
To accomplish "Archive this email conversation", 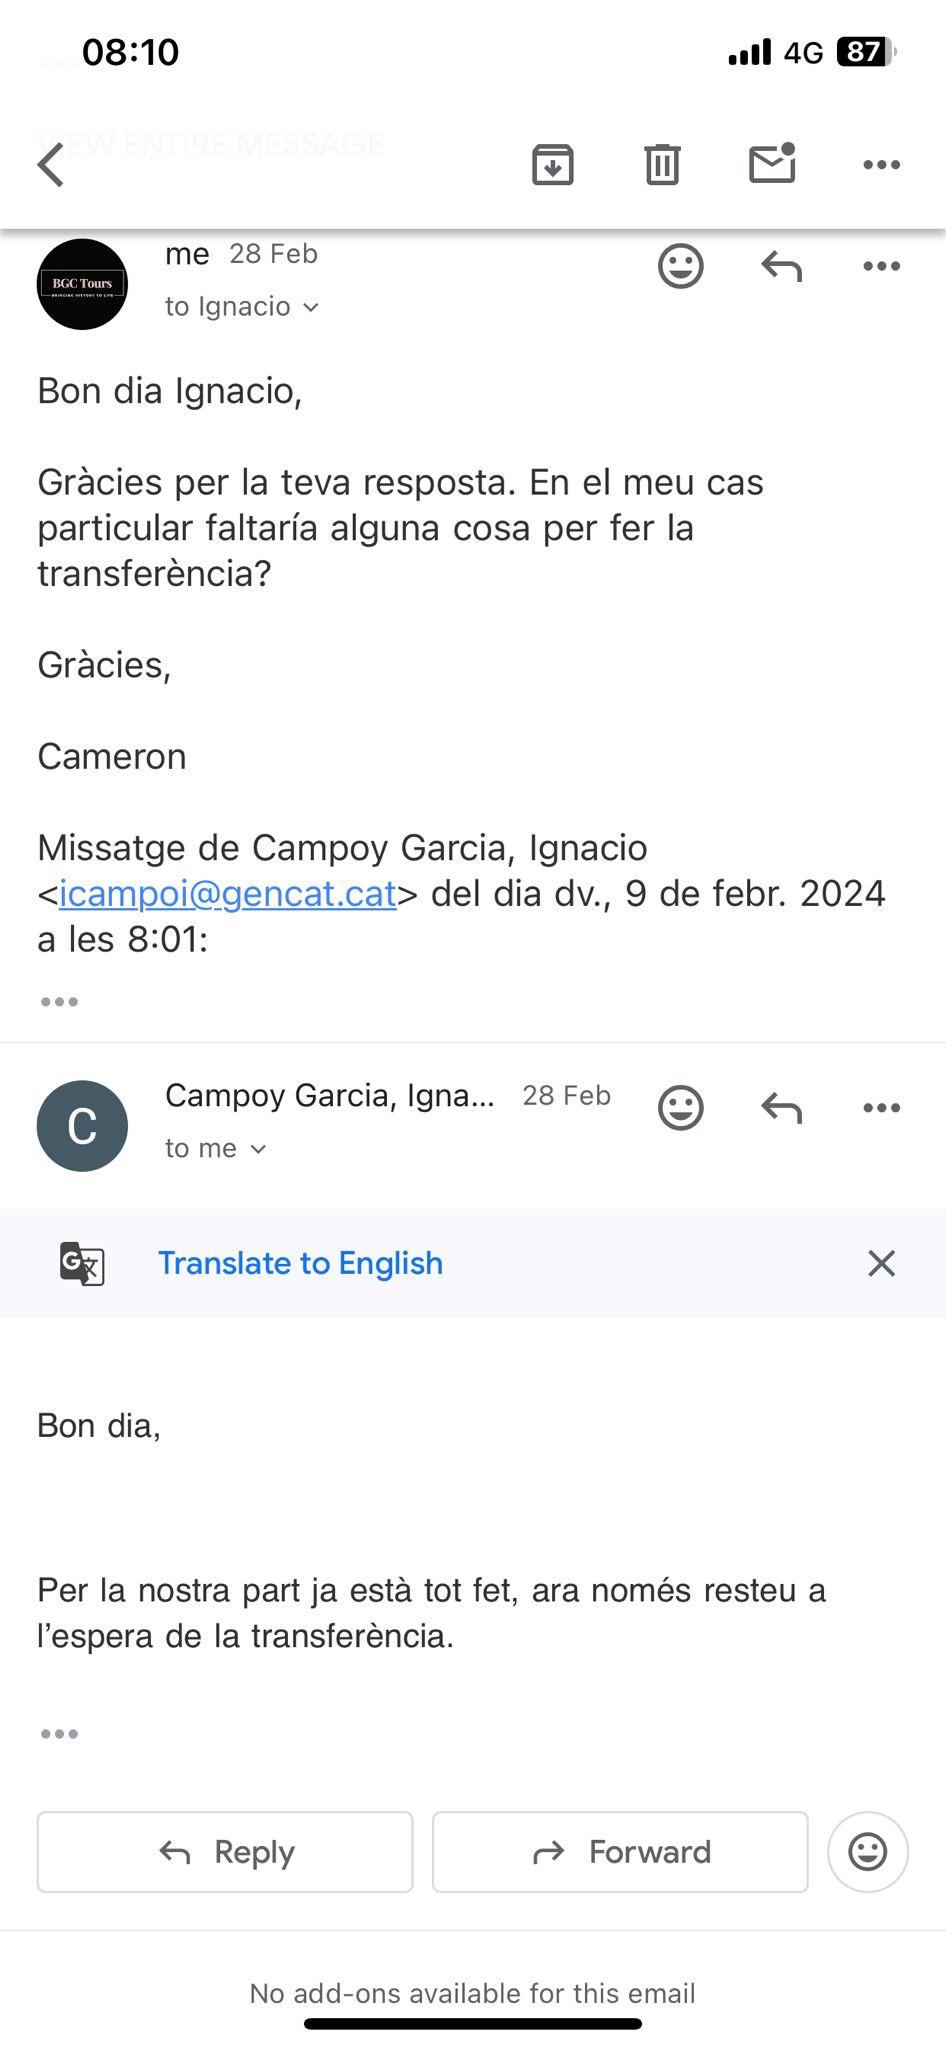I will [552, 165].
